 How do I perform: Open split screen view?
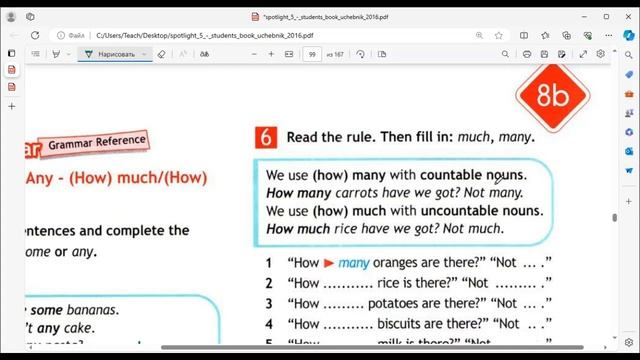pos(524,36)
